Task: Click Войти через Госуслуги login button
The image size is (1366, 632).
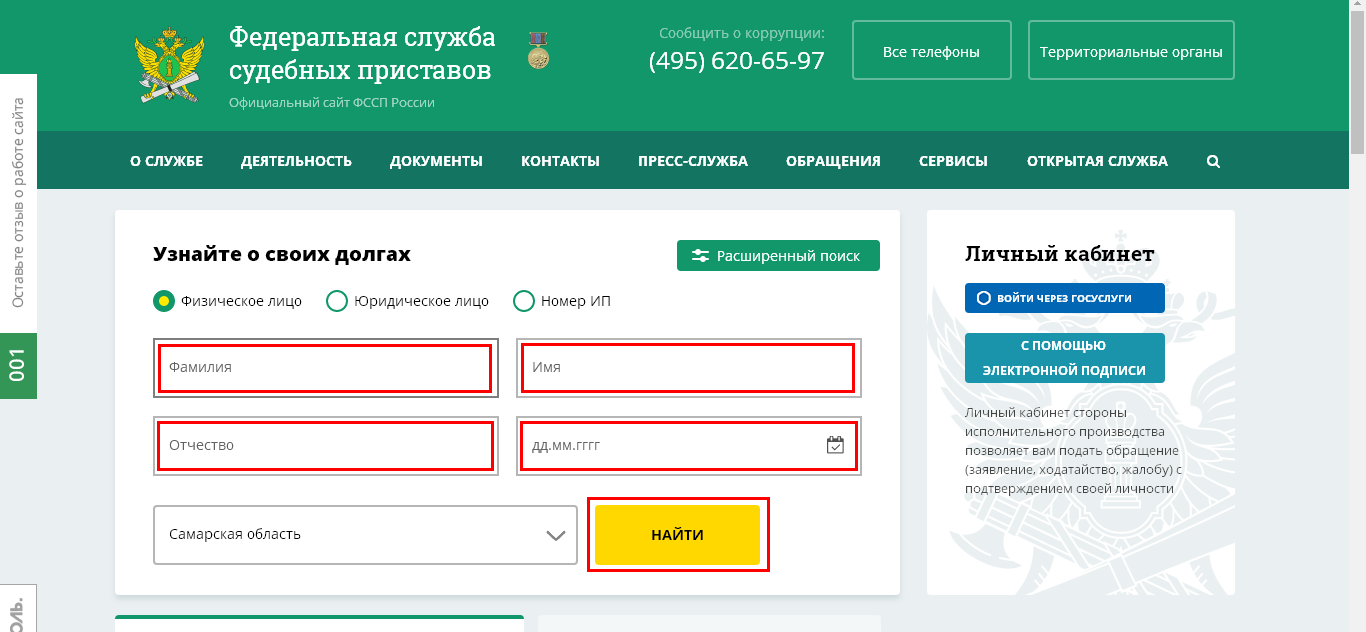Action: pyautogui.click(x=1064, y=298)
